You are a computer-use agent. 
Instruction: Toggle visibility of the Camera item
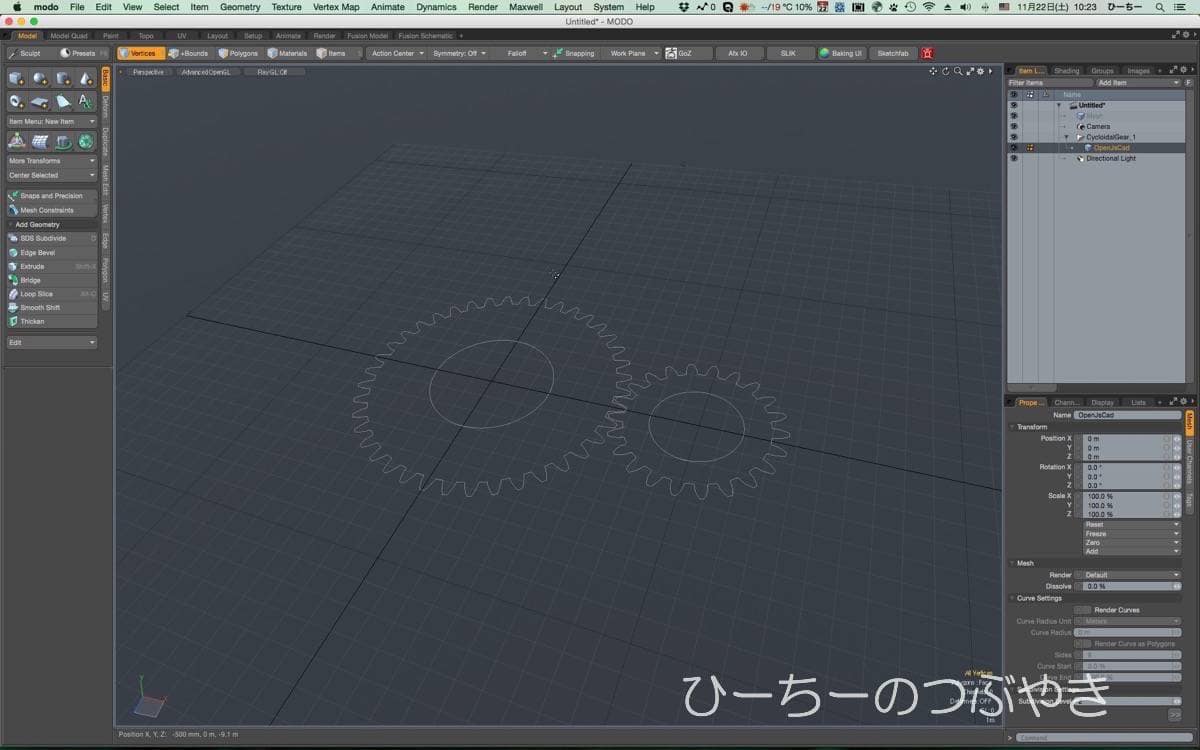1013,126
